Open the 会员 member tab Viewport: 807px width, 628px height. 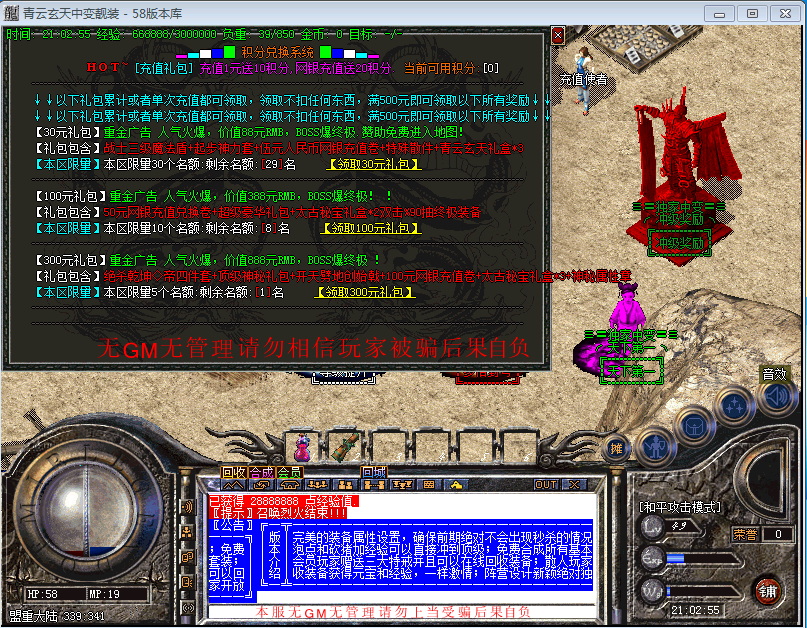(x=289, y=473)
